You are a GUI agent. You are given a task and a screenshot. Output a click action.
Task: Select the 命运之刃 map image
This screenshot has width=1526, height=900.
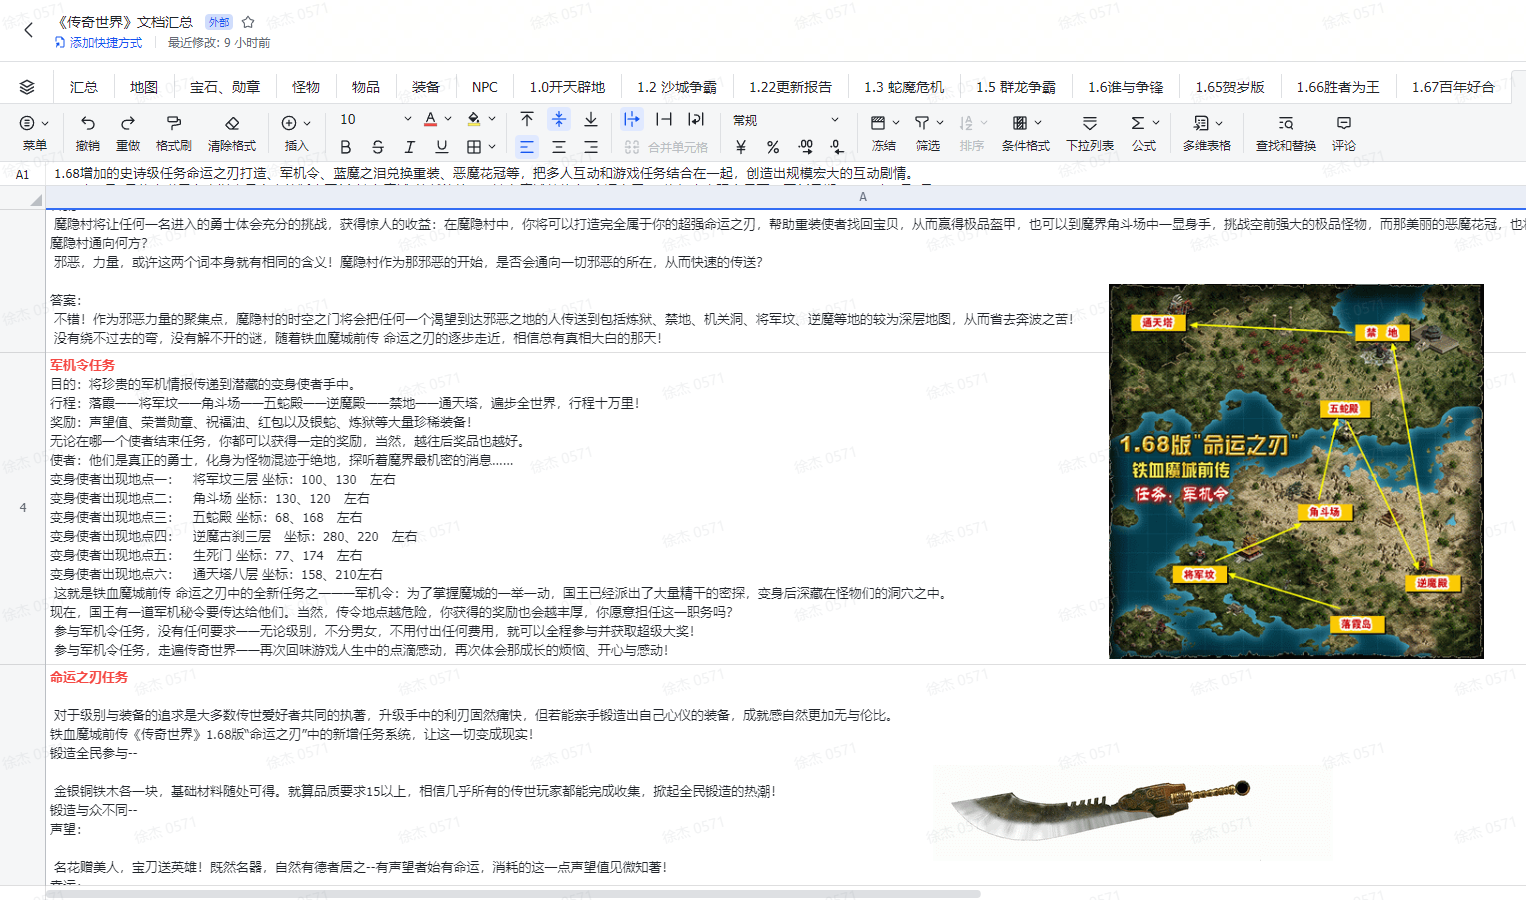1296,471
